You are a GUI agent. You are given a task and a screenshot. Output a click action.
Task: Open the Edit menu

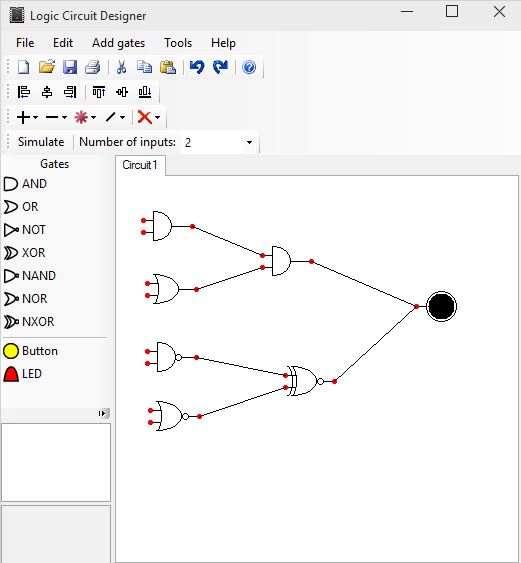pyautogui.click(x=63, y=43)
